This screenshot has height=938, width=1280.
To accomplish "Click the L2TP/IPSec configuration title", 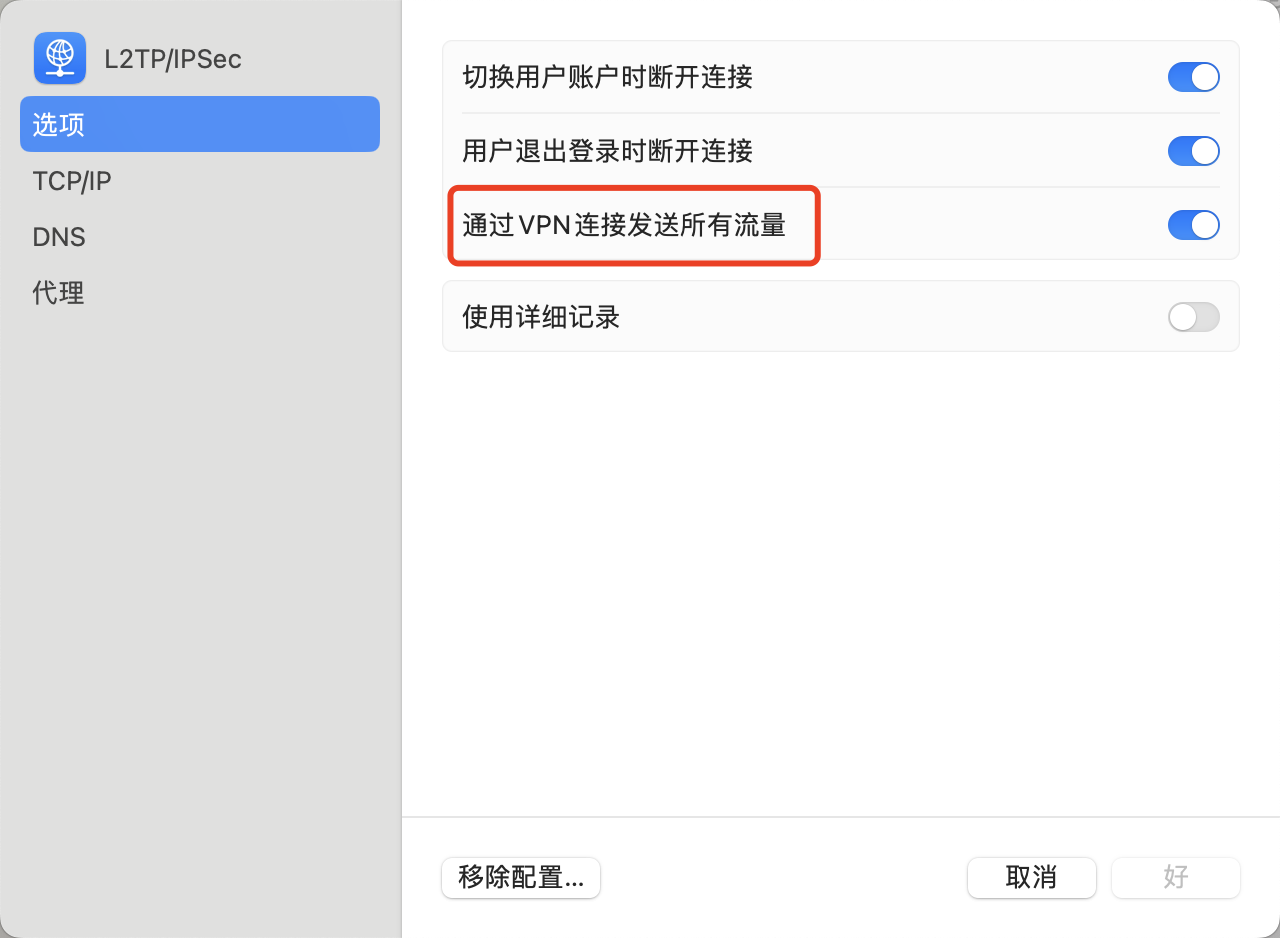I will click(x=173, y=59).
